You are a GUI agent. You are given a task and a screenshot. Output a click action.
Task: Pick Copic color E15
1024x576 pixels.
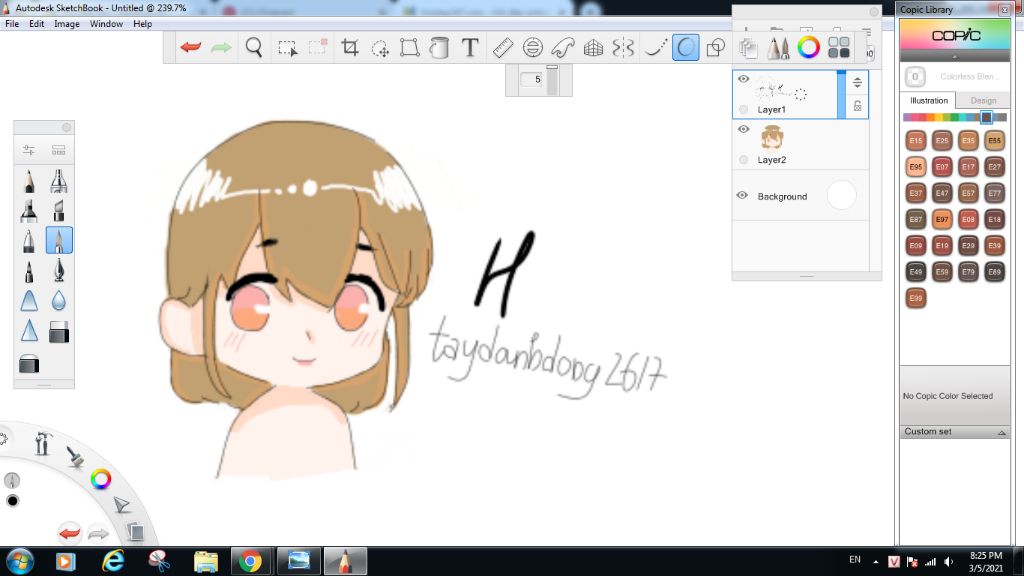coord(916,140)
